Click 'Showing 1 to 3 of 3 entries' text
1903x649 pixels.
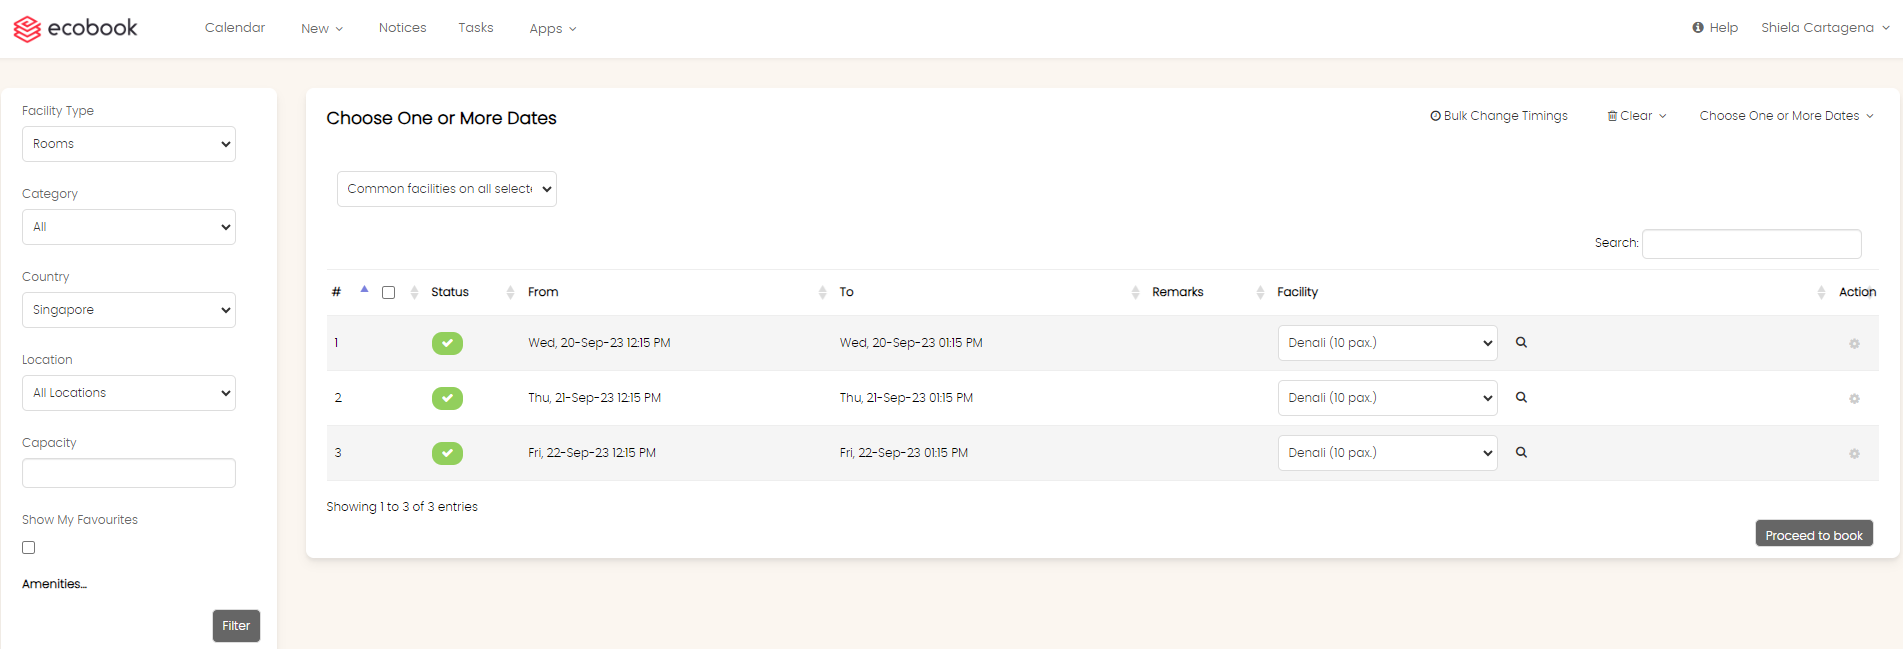402,507
